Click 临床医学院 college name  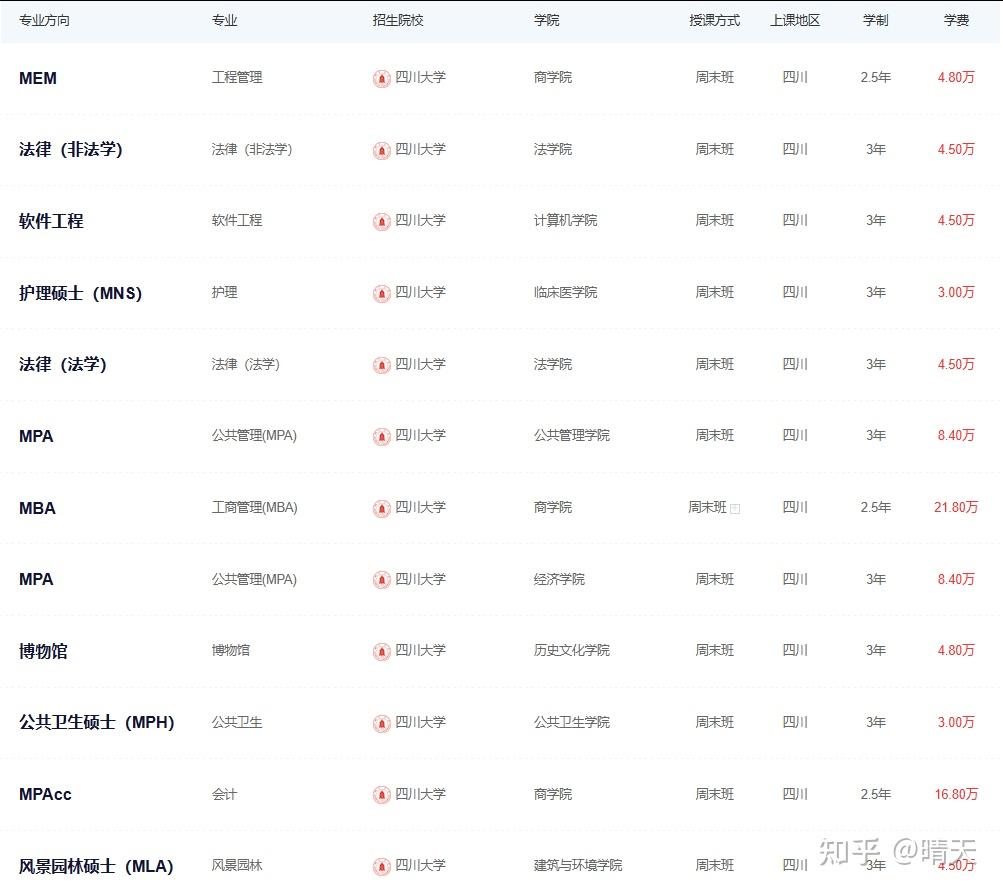pos(565,292)
